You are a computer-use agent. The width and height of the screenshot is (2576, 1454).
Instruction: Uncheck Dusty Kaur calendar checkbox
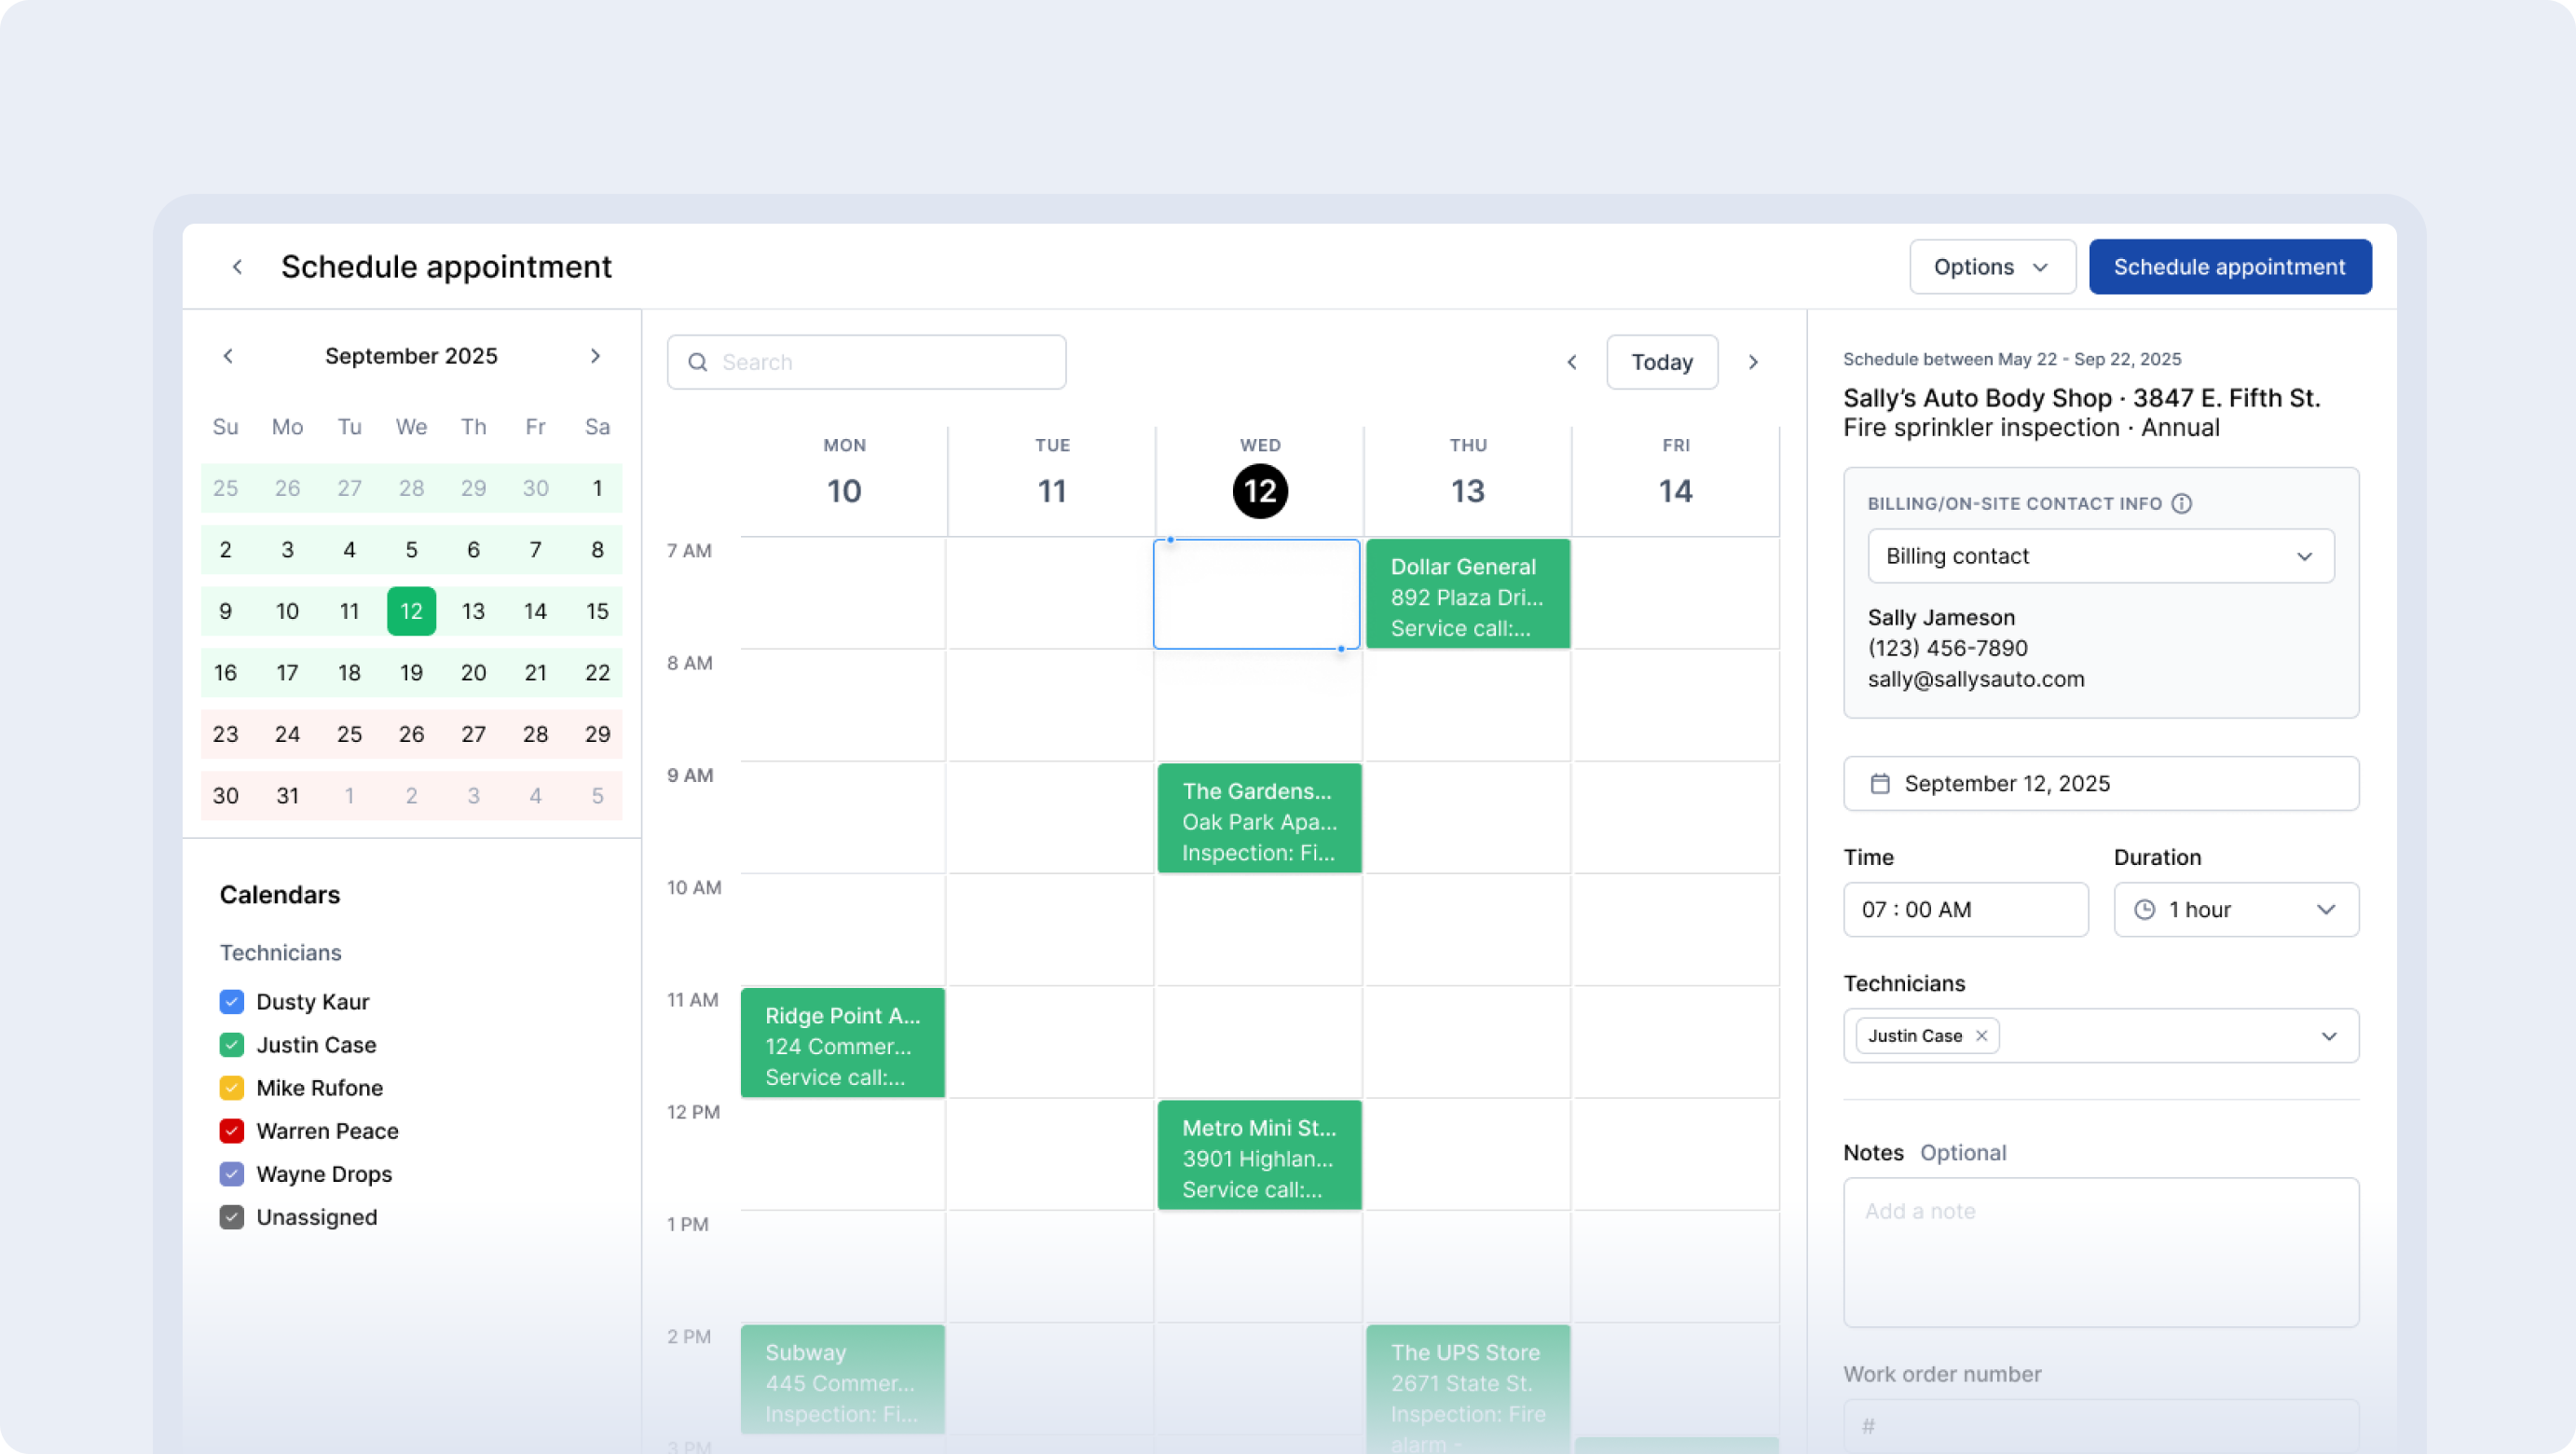(x=232, y=1002)
